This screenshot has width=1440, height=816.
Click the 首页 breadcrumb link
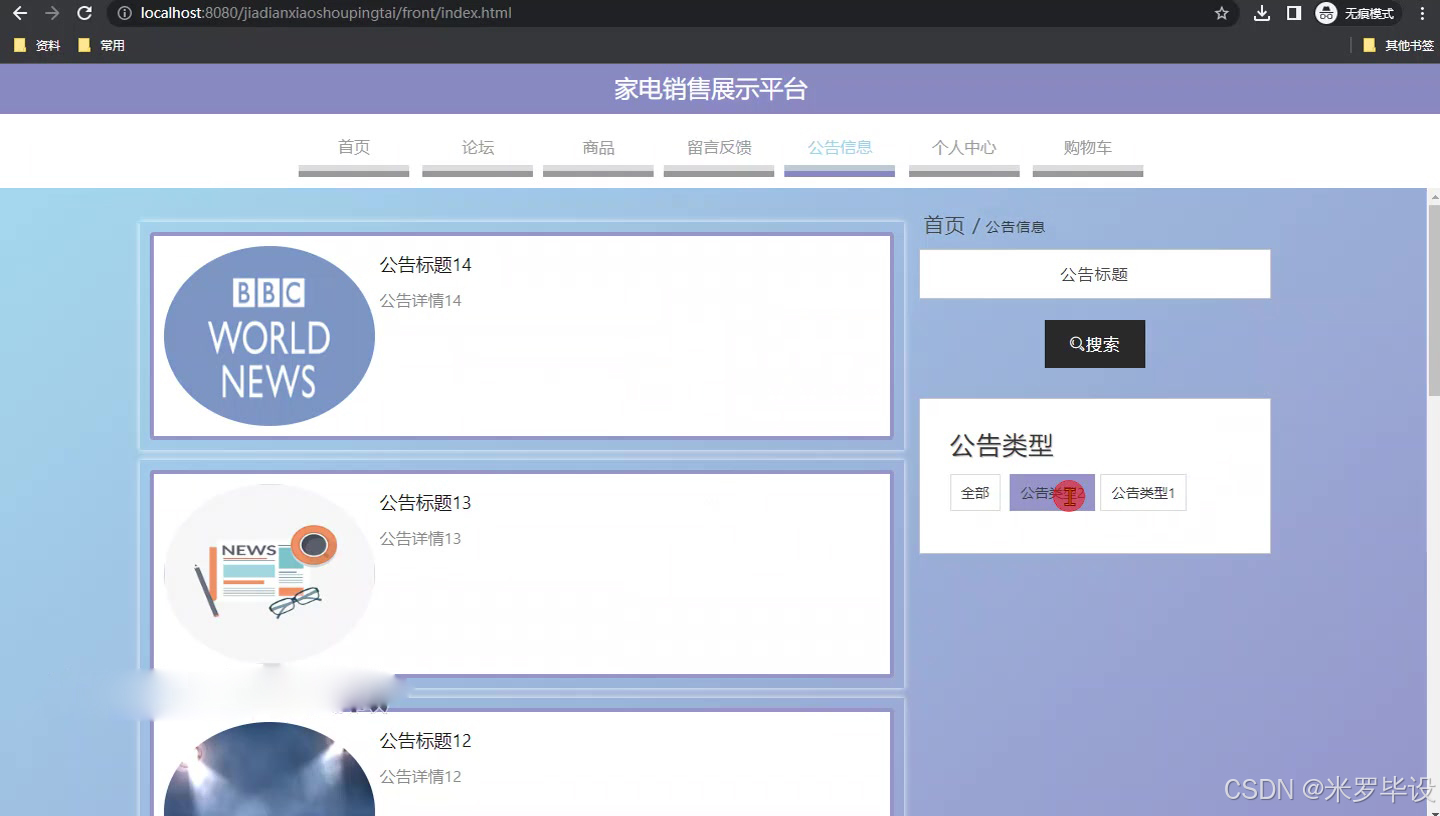click(x=942, y=225)
